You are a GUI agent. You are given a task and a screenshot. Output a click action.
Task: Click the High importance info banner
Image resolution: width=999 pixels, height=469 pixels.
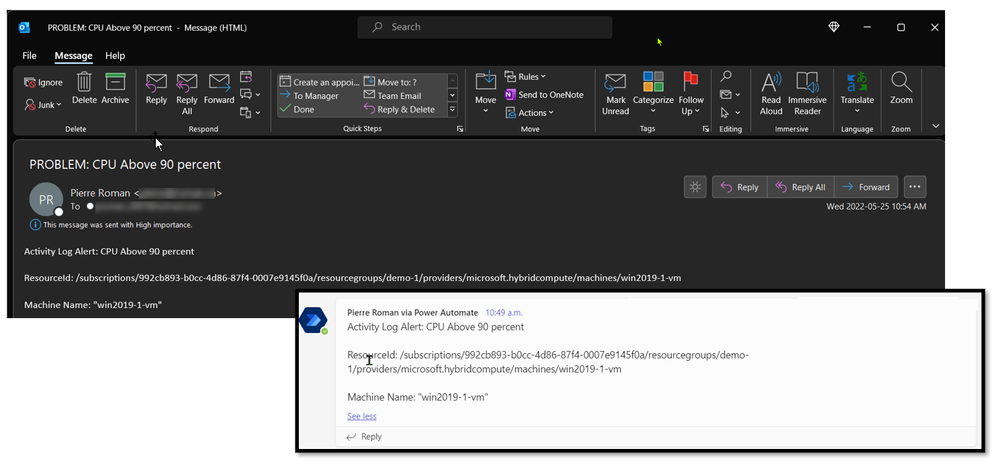click(111, 225)
